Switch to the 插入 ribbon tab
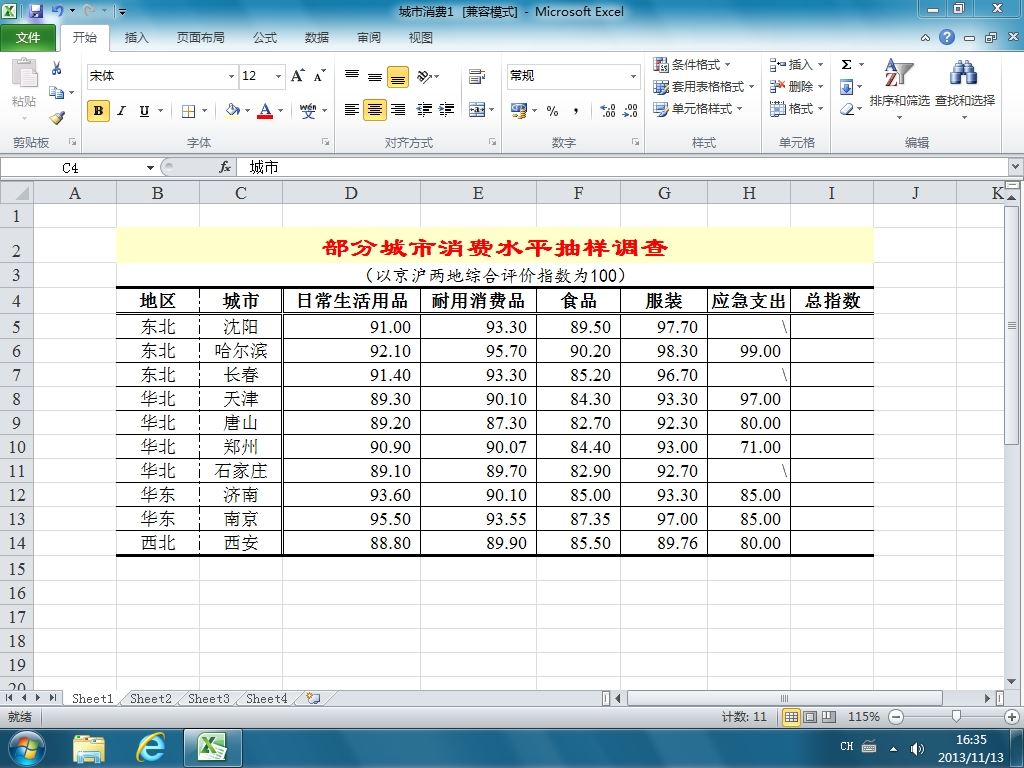 [136, 38]
